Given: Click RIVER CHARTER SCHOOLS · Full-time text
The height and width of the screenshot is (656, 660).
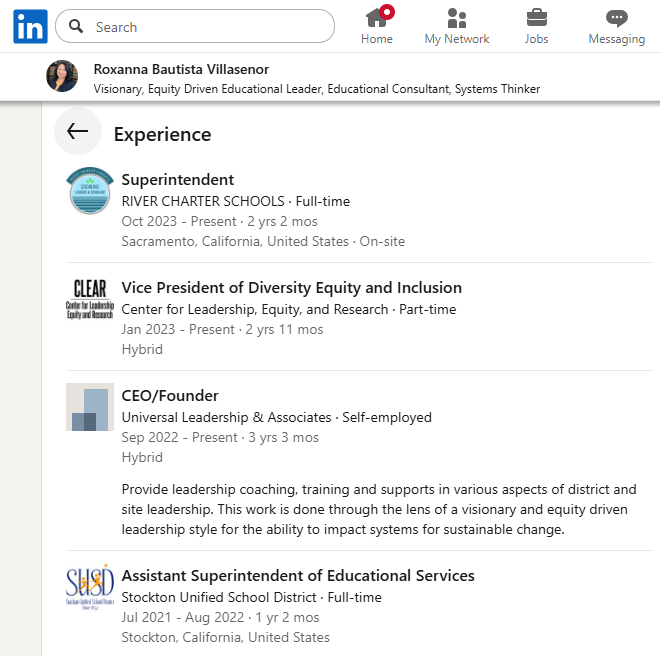Looking at the screenshot, I should point(236,201).
